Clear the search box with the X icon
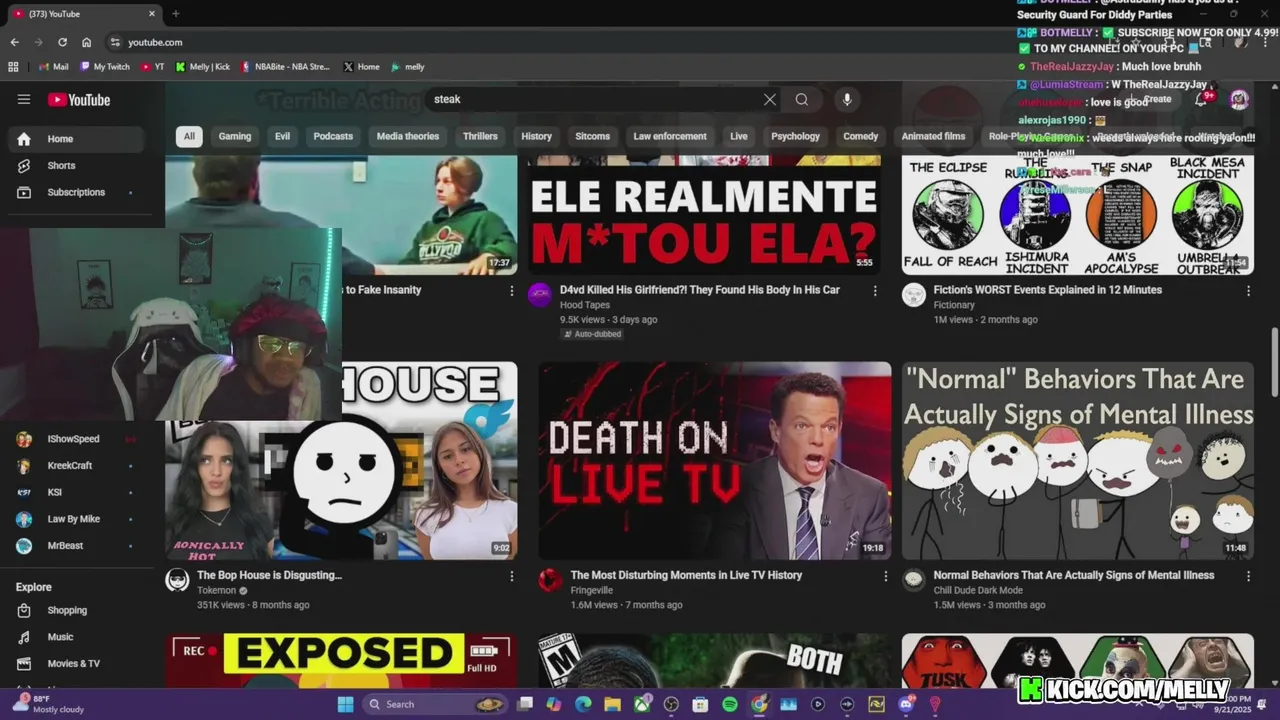Image resolution: width=1280 pixels, height=720 pixels. [770, 99]
